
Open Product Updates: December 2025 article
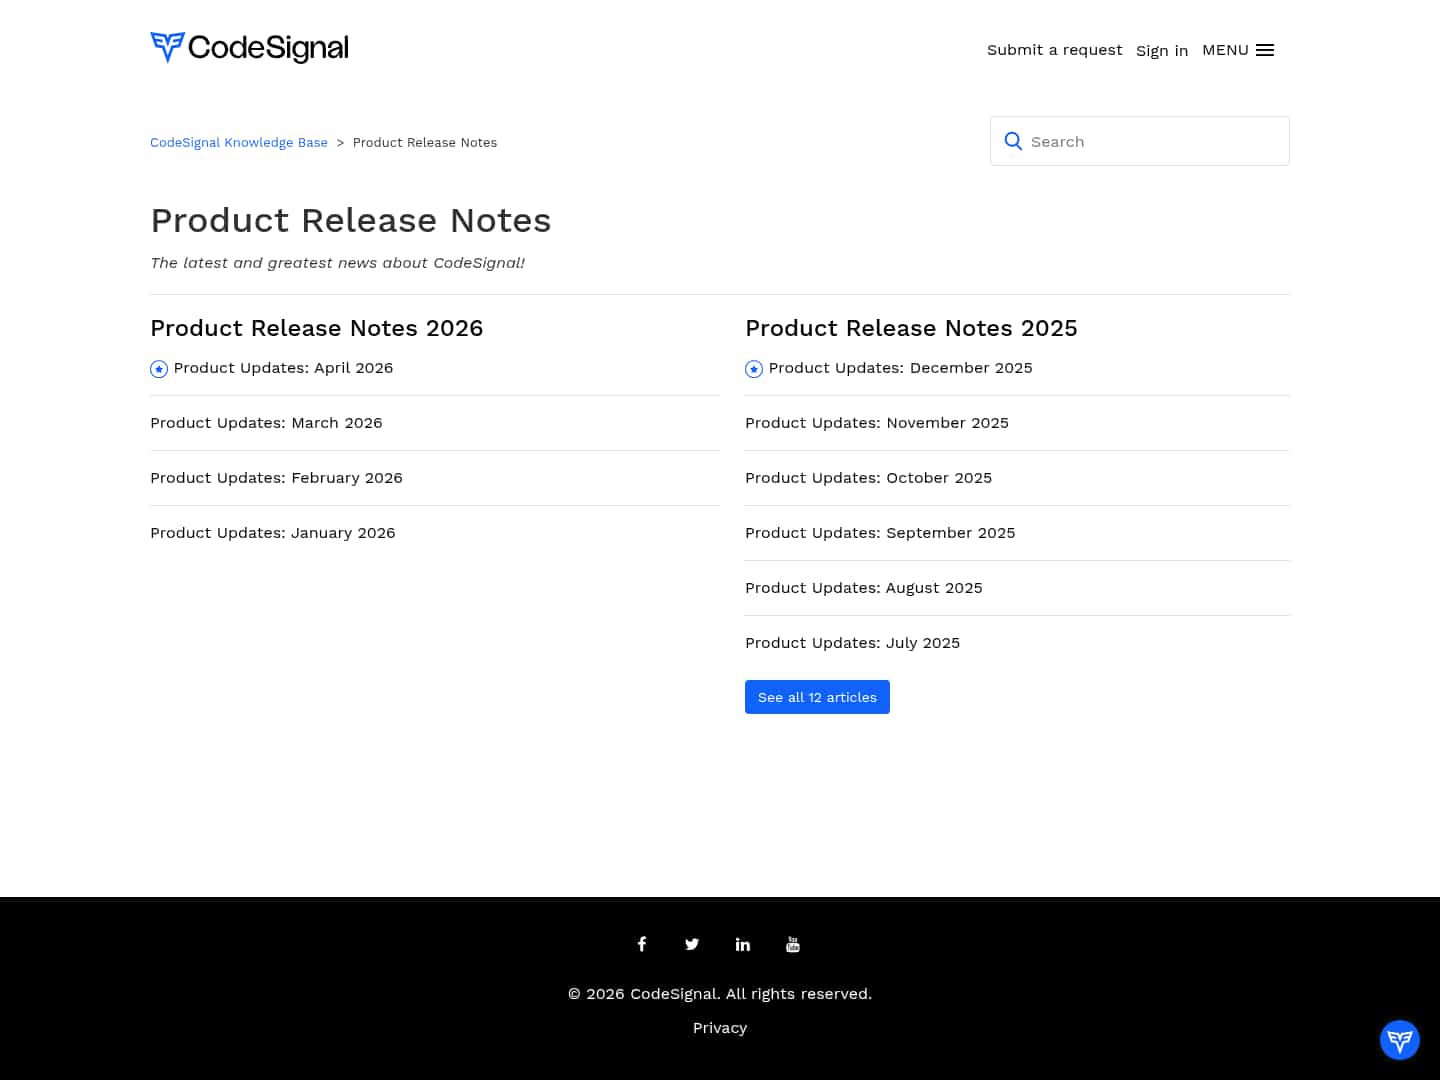point(900,368)
